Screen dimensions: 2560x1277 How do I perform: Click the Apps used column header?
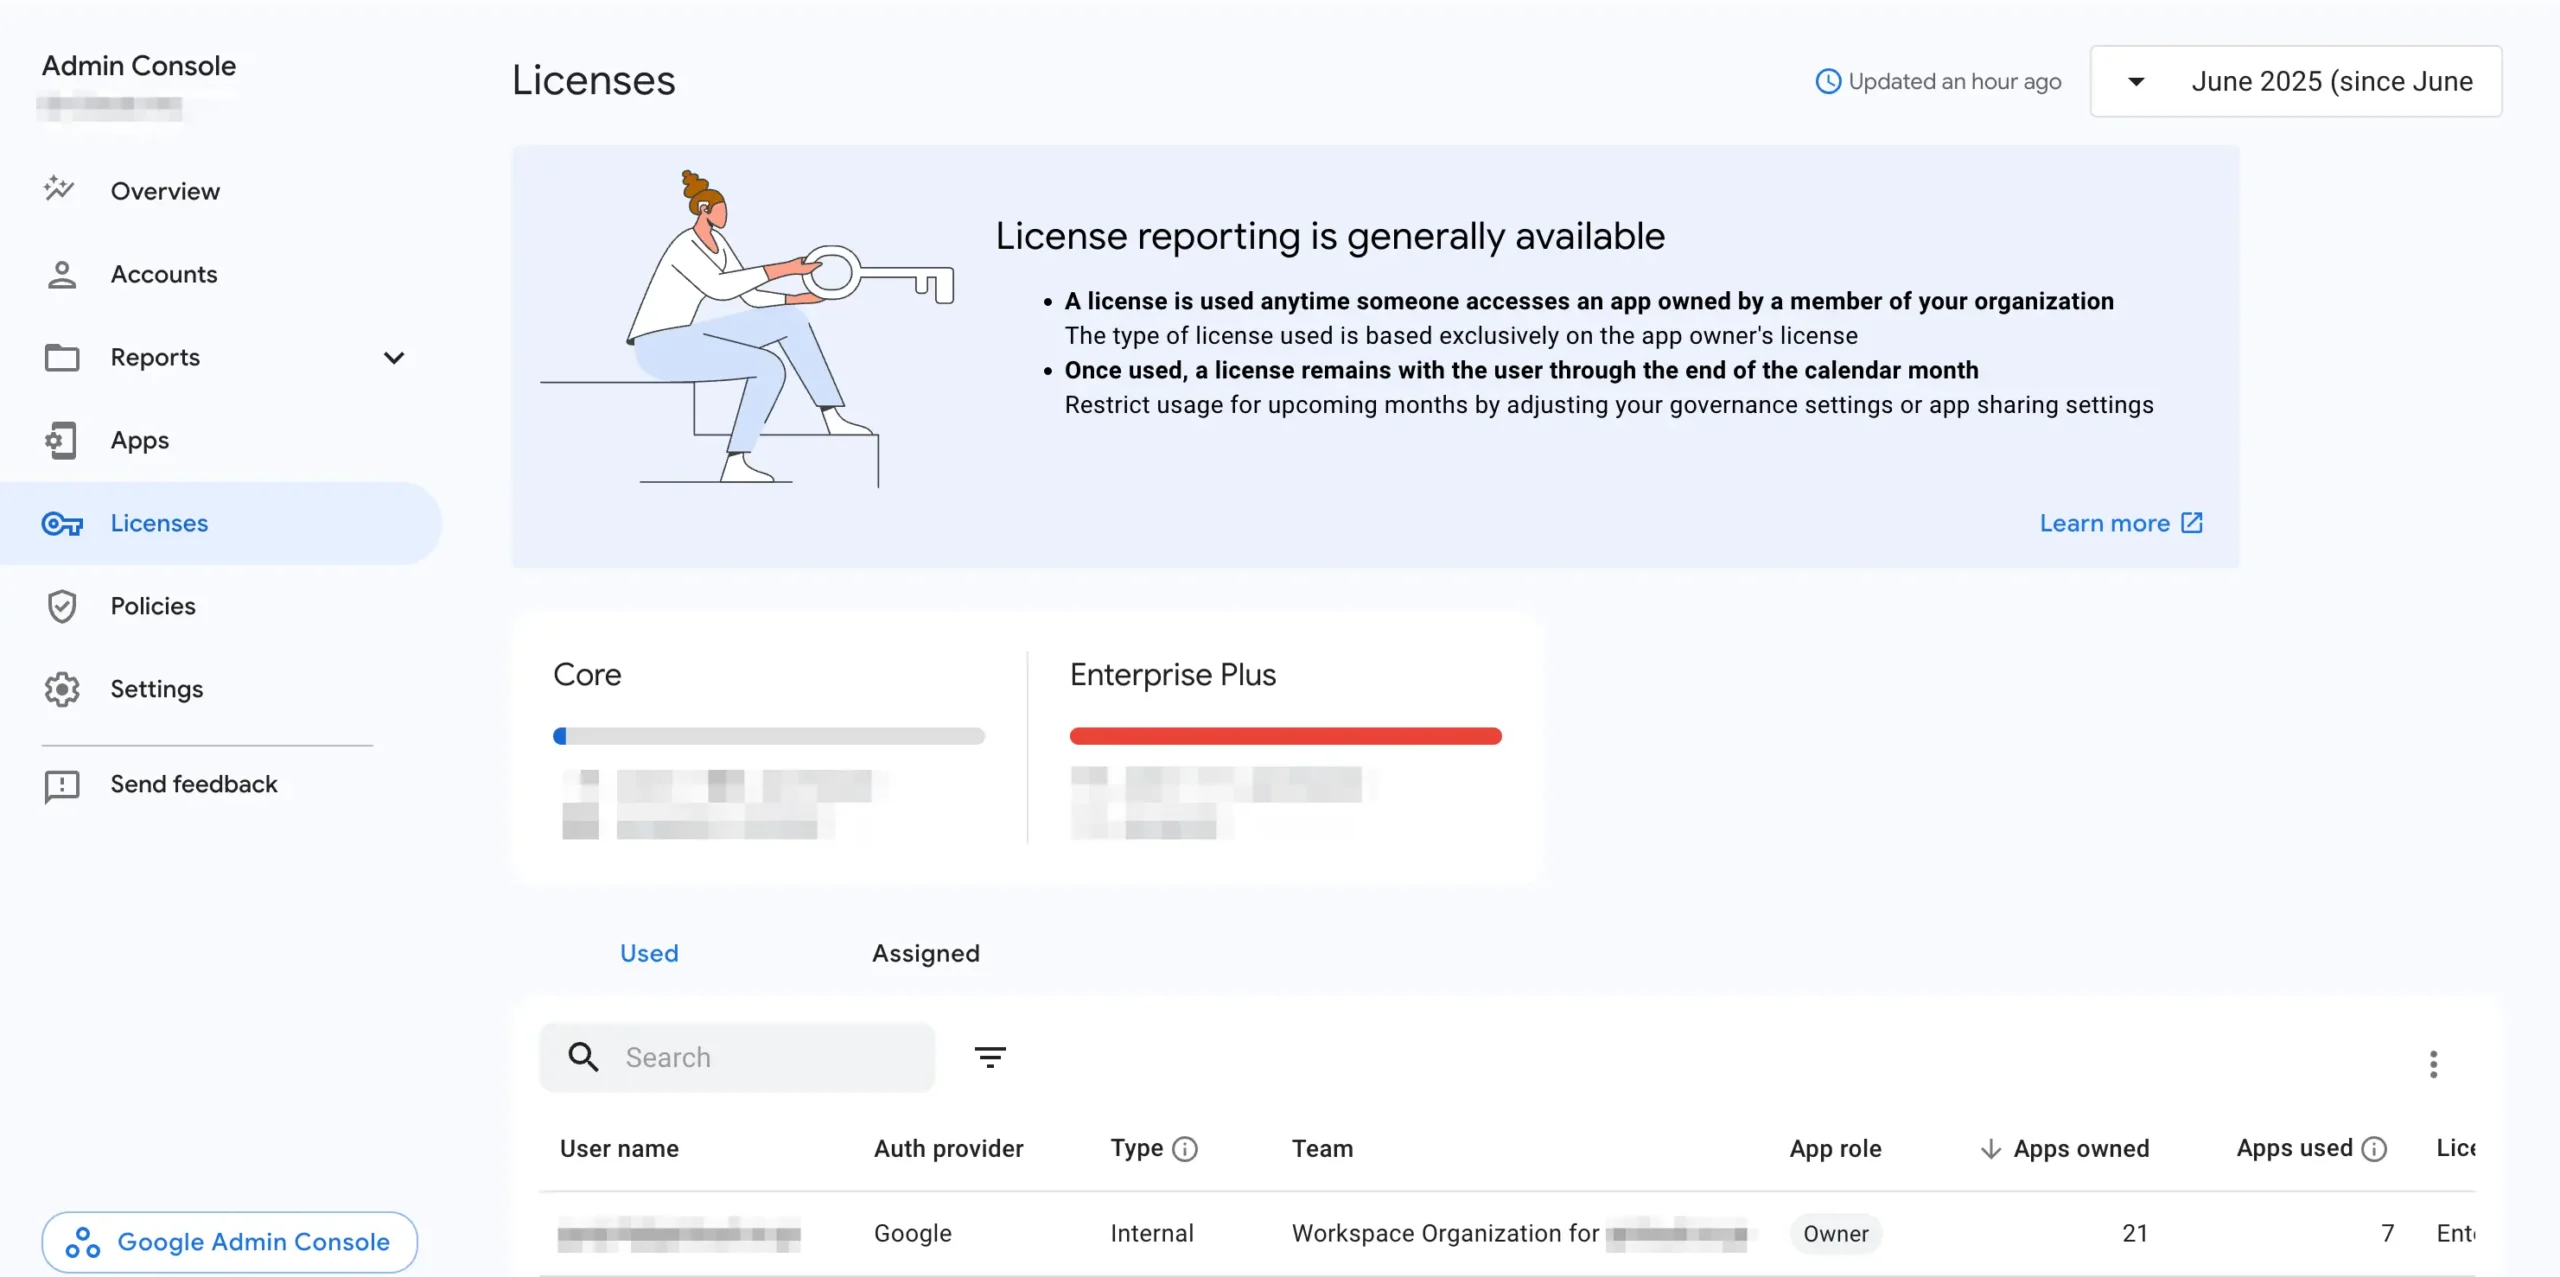pos(2294,1149)
